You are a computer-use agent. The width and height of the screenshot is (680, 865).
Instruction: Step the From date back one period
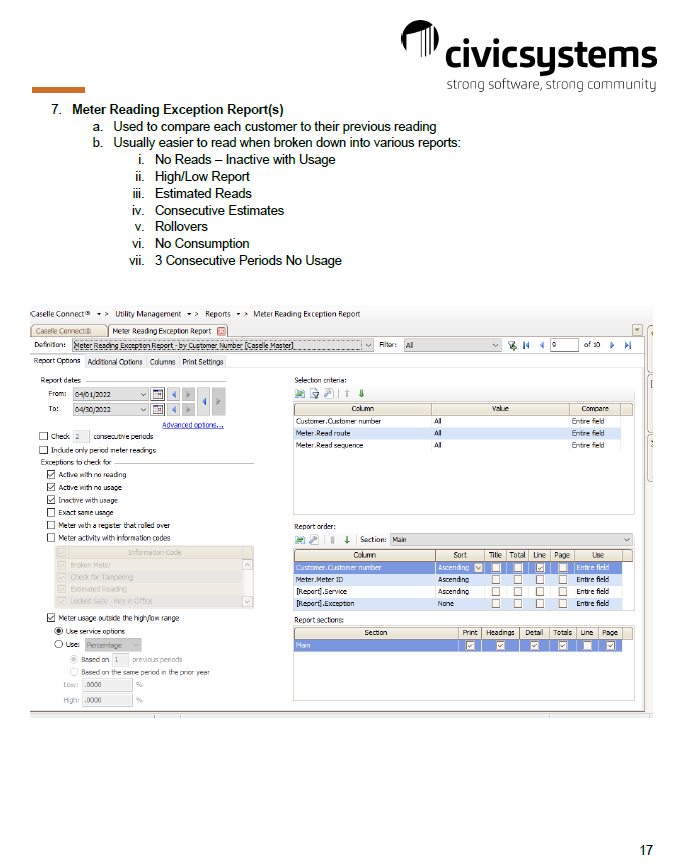pos(174,394)
